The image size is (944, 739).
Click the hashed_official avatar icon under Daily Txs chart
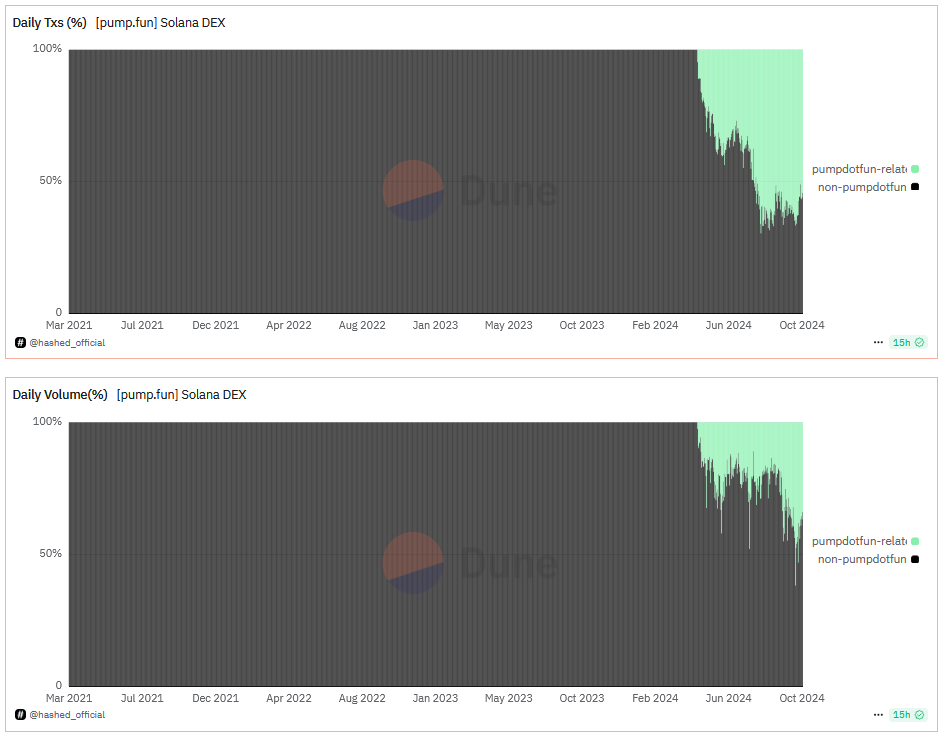tap(20, 343)
